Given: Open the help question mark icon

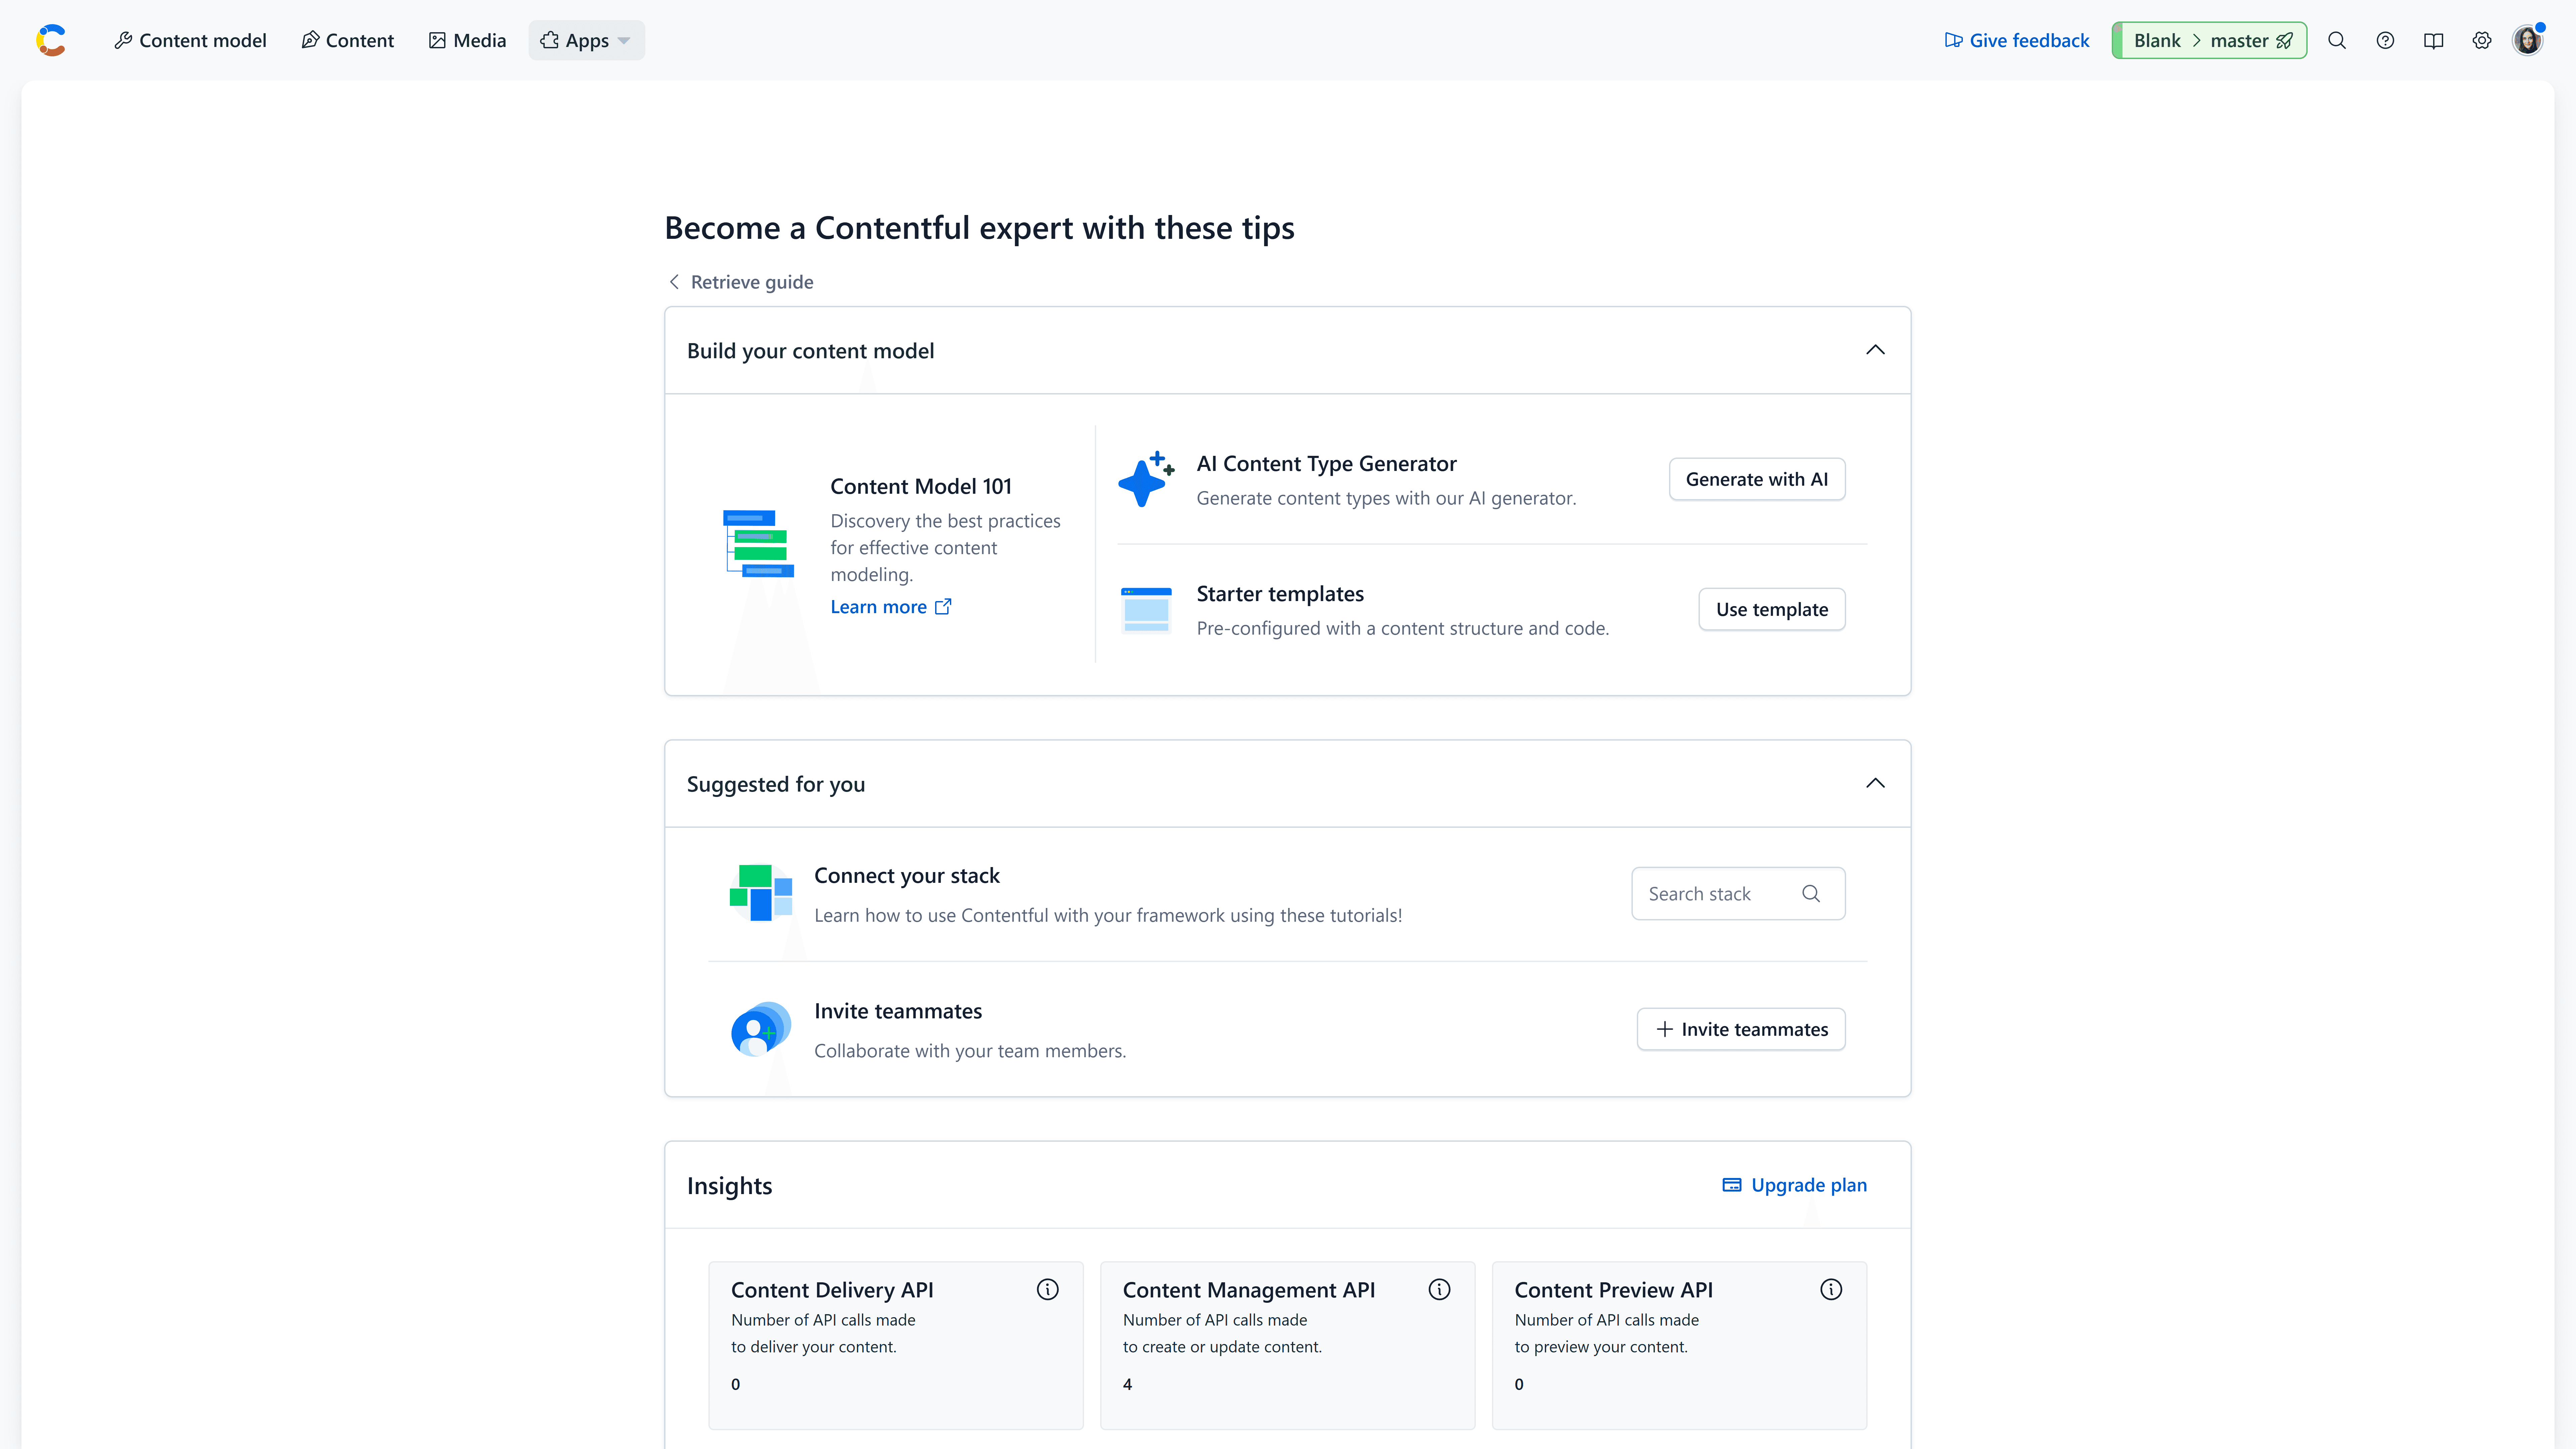Looking at the screenshot, I should [x=2385, y=40].
